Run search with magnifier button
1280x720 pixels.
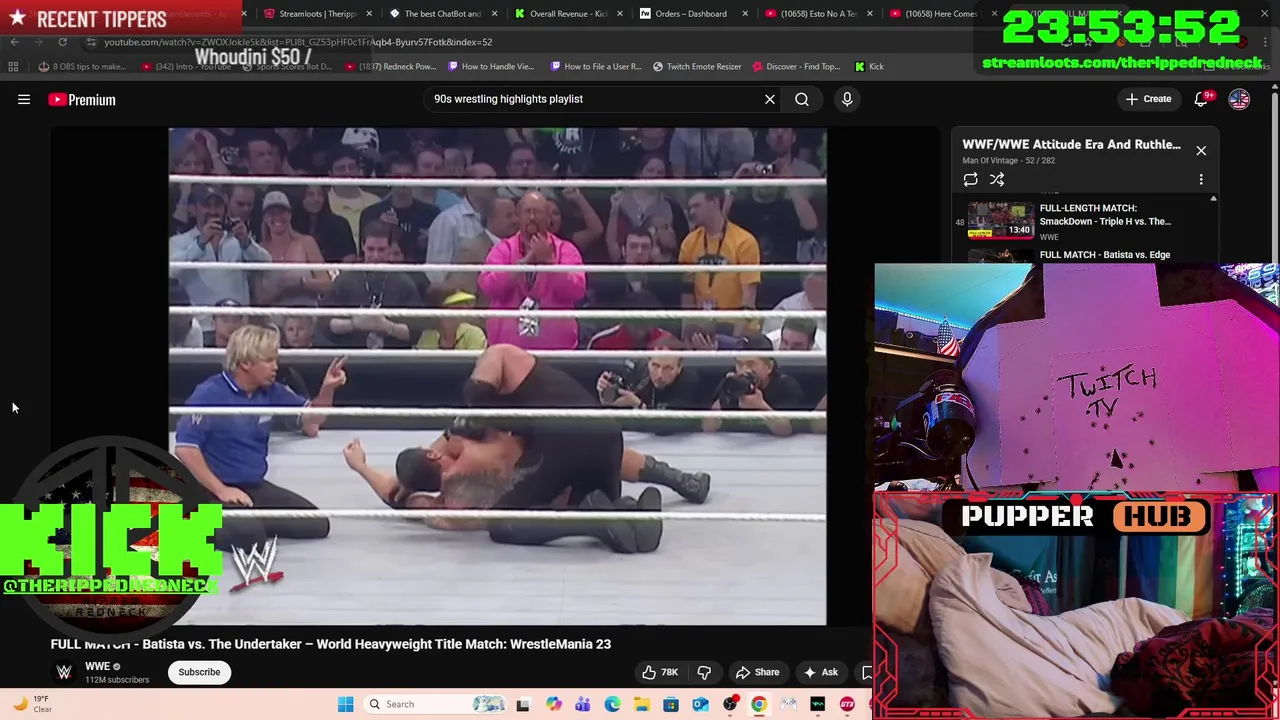coord(802,99)
